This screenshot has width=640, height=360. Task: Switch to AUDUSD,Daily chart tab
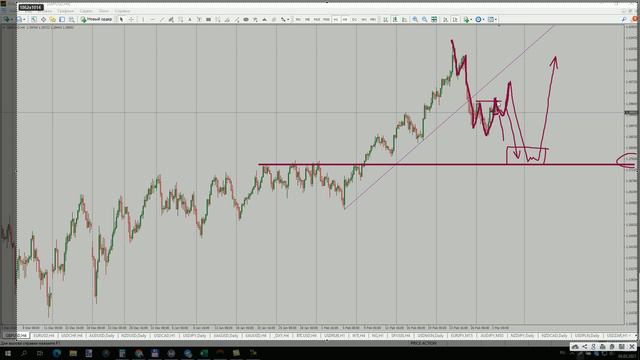[102, 336]
